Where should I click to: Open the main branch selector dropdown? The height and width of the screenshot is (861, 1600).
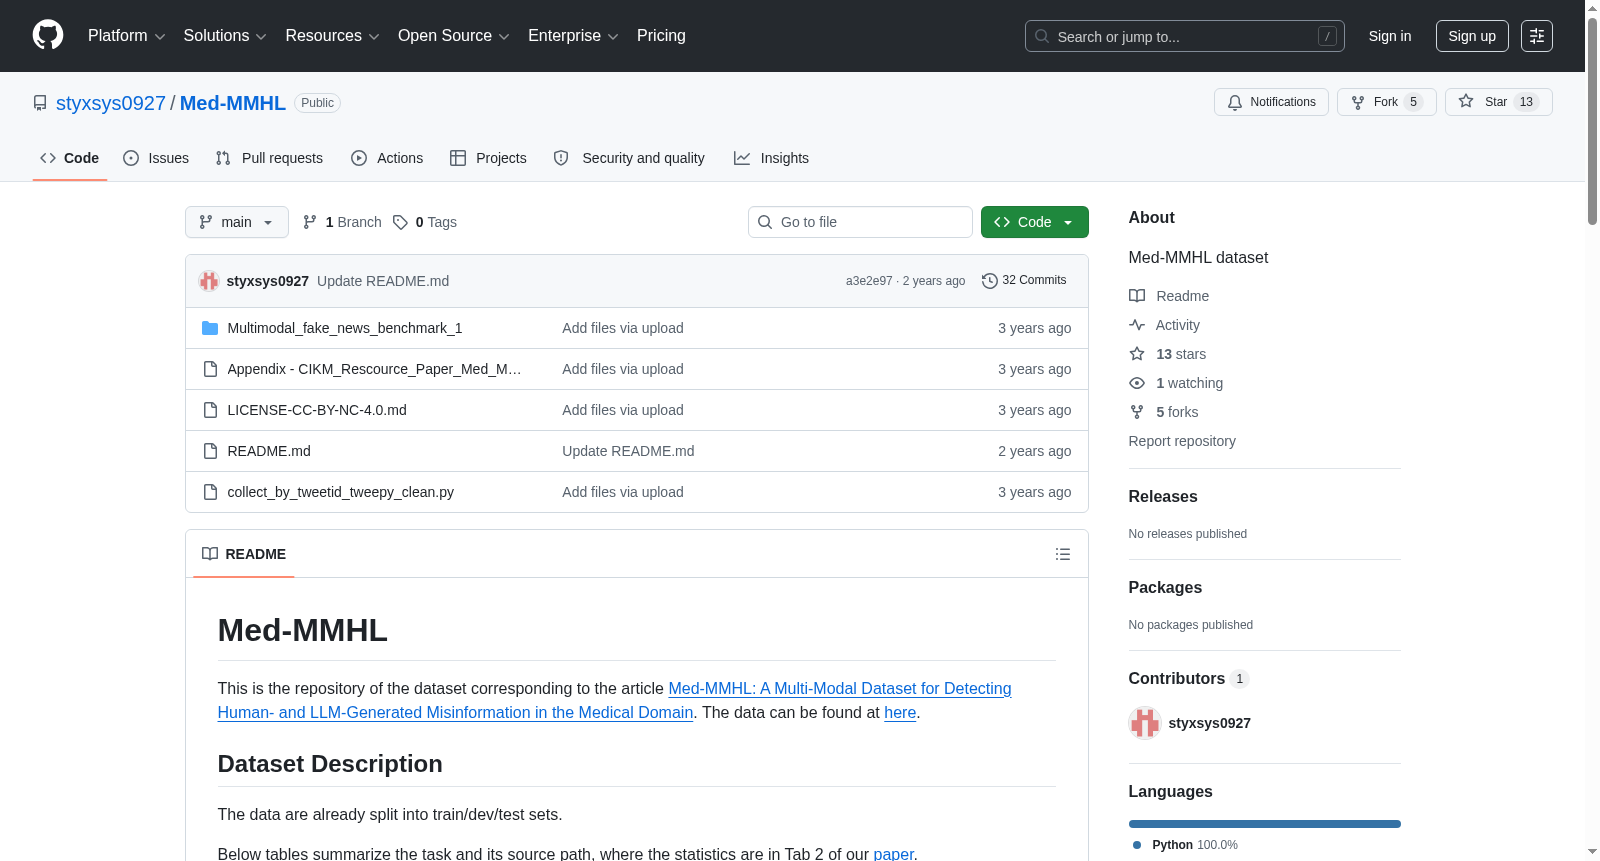pos(237,222)
